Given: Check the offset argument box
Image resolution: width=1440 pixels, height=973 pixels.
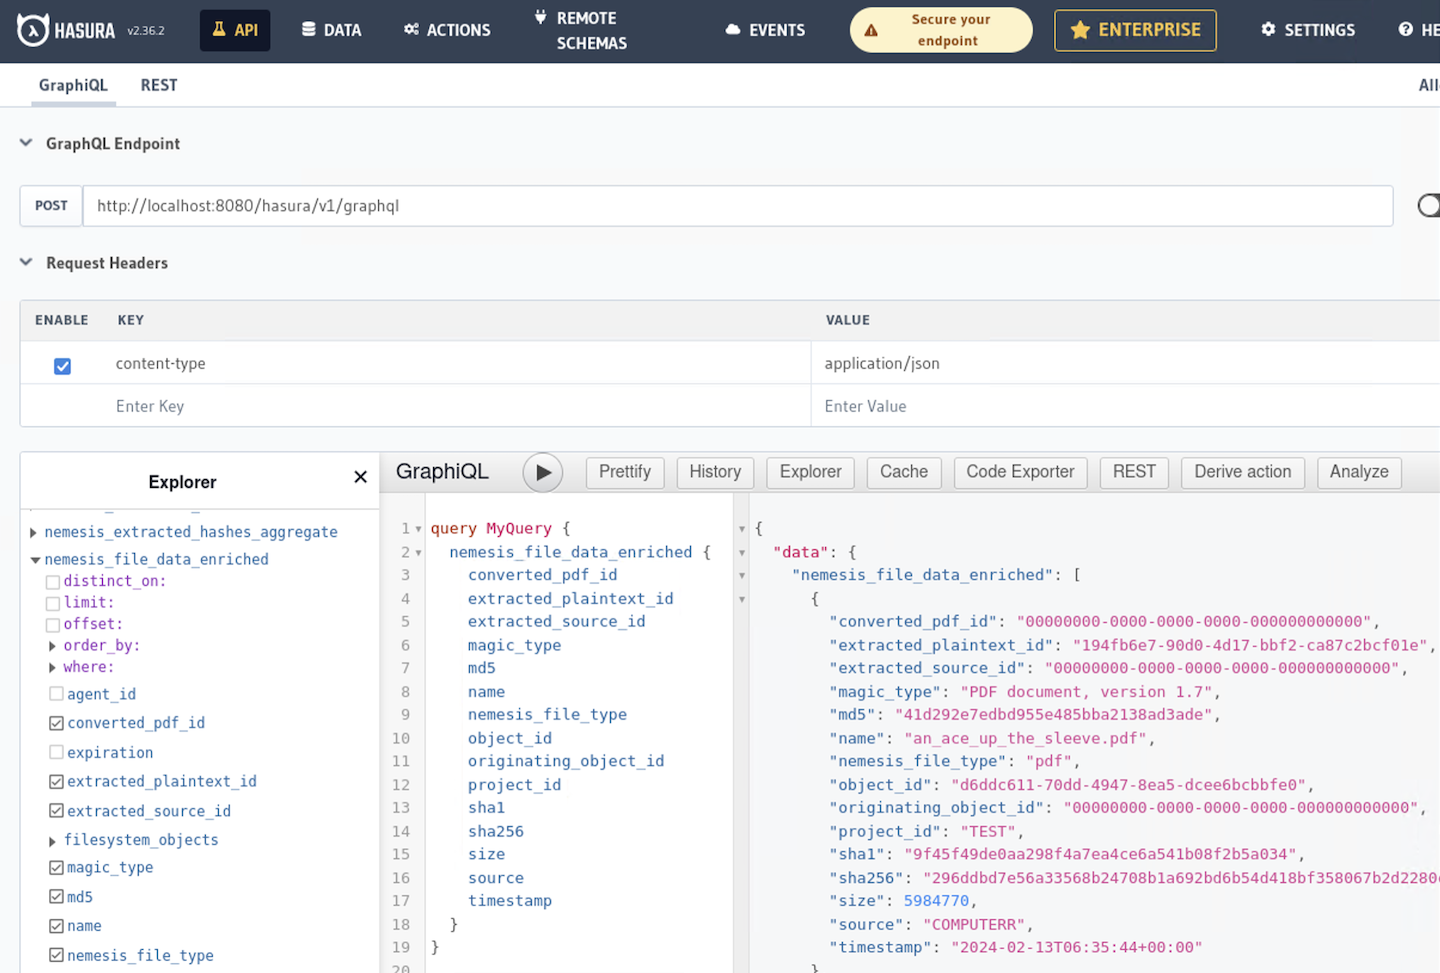Looking at the screenshot, I should point(53,625).
